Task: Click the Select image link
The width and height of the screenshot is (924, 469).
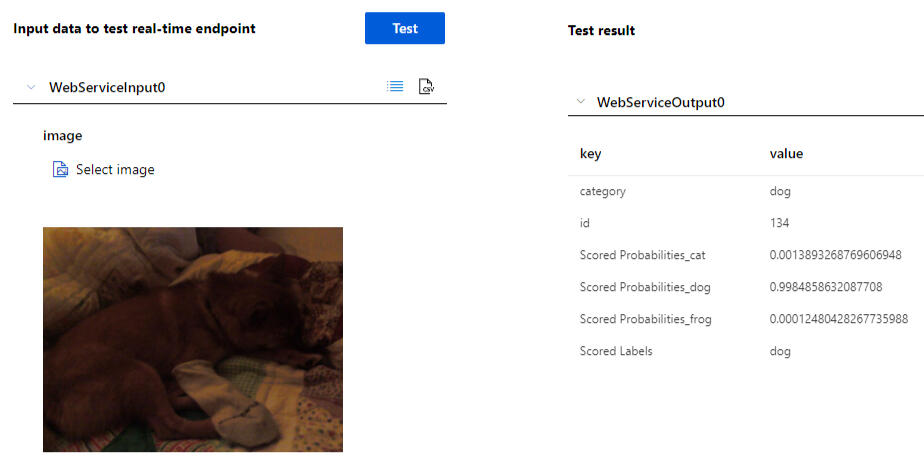Action: (x=115, y=170)
